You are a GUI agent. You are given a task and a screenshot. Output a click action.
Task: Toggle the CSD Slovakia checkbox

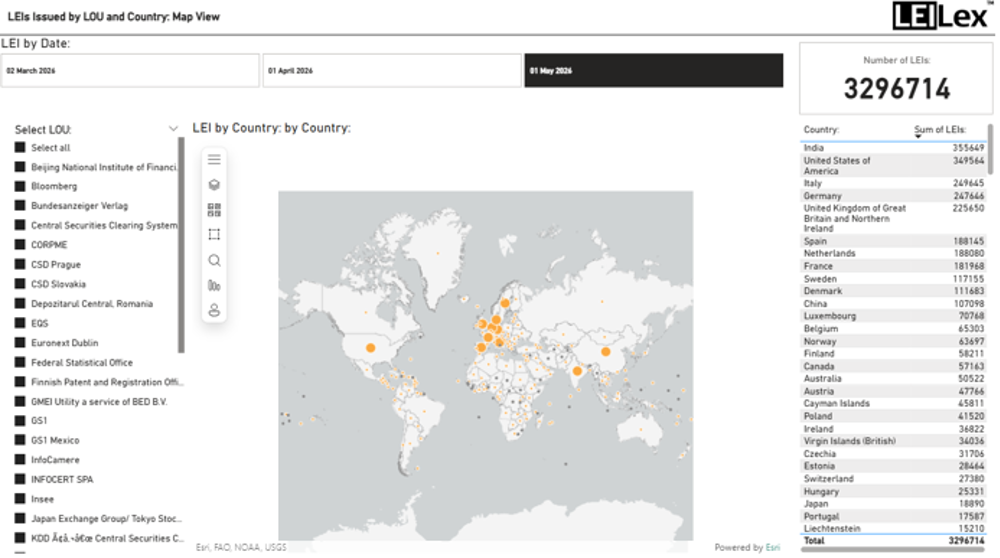[x=20, y=284]
